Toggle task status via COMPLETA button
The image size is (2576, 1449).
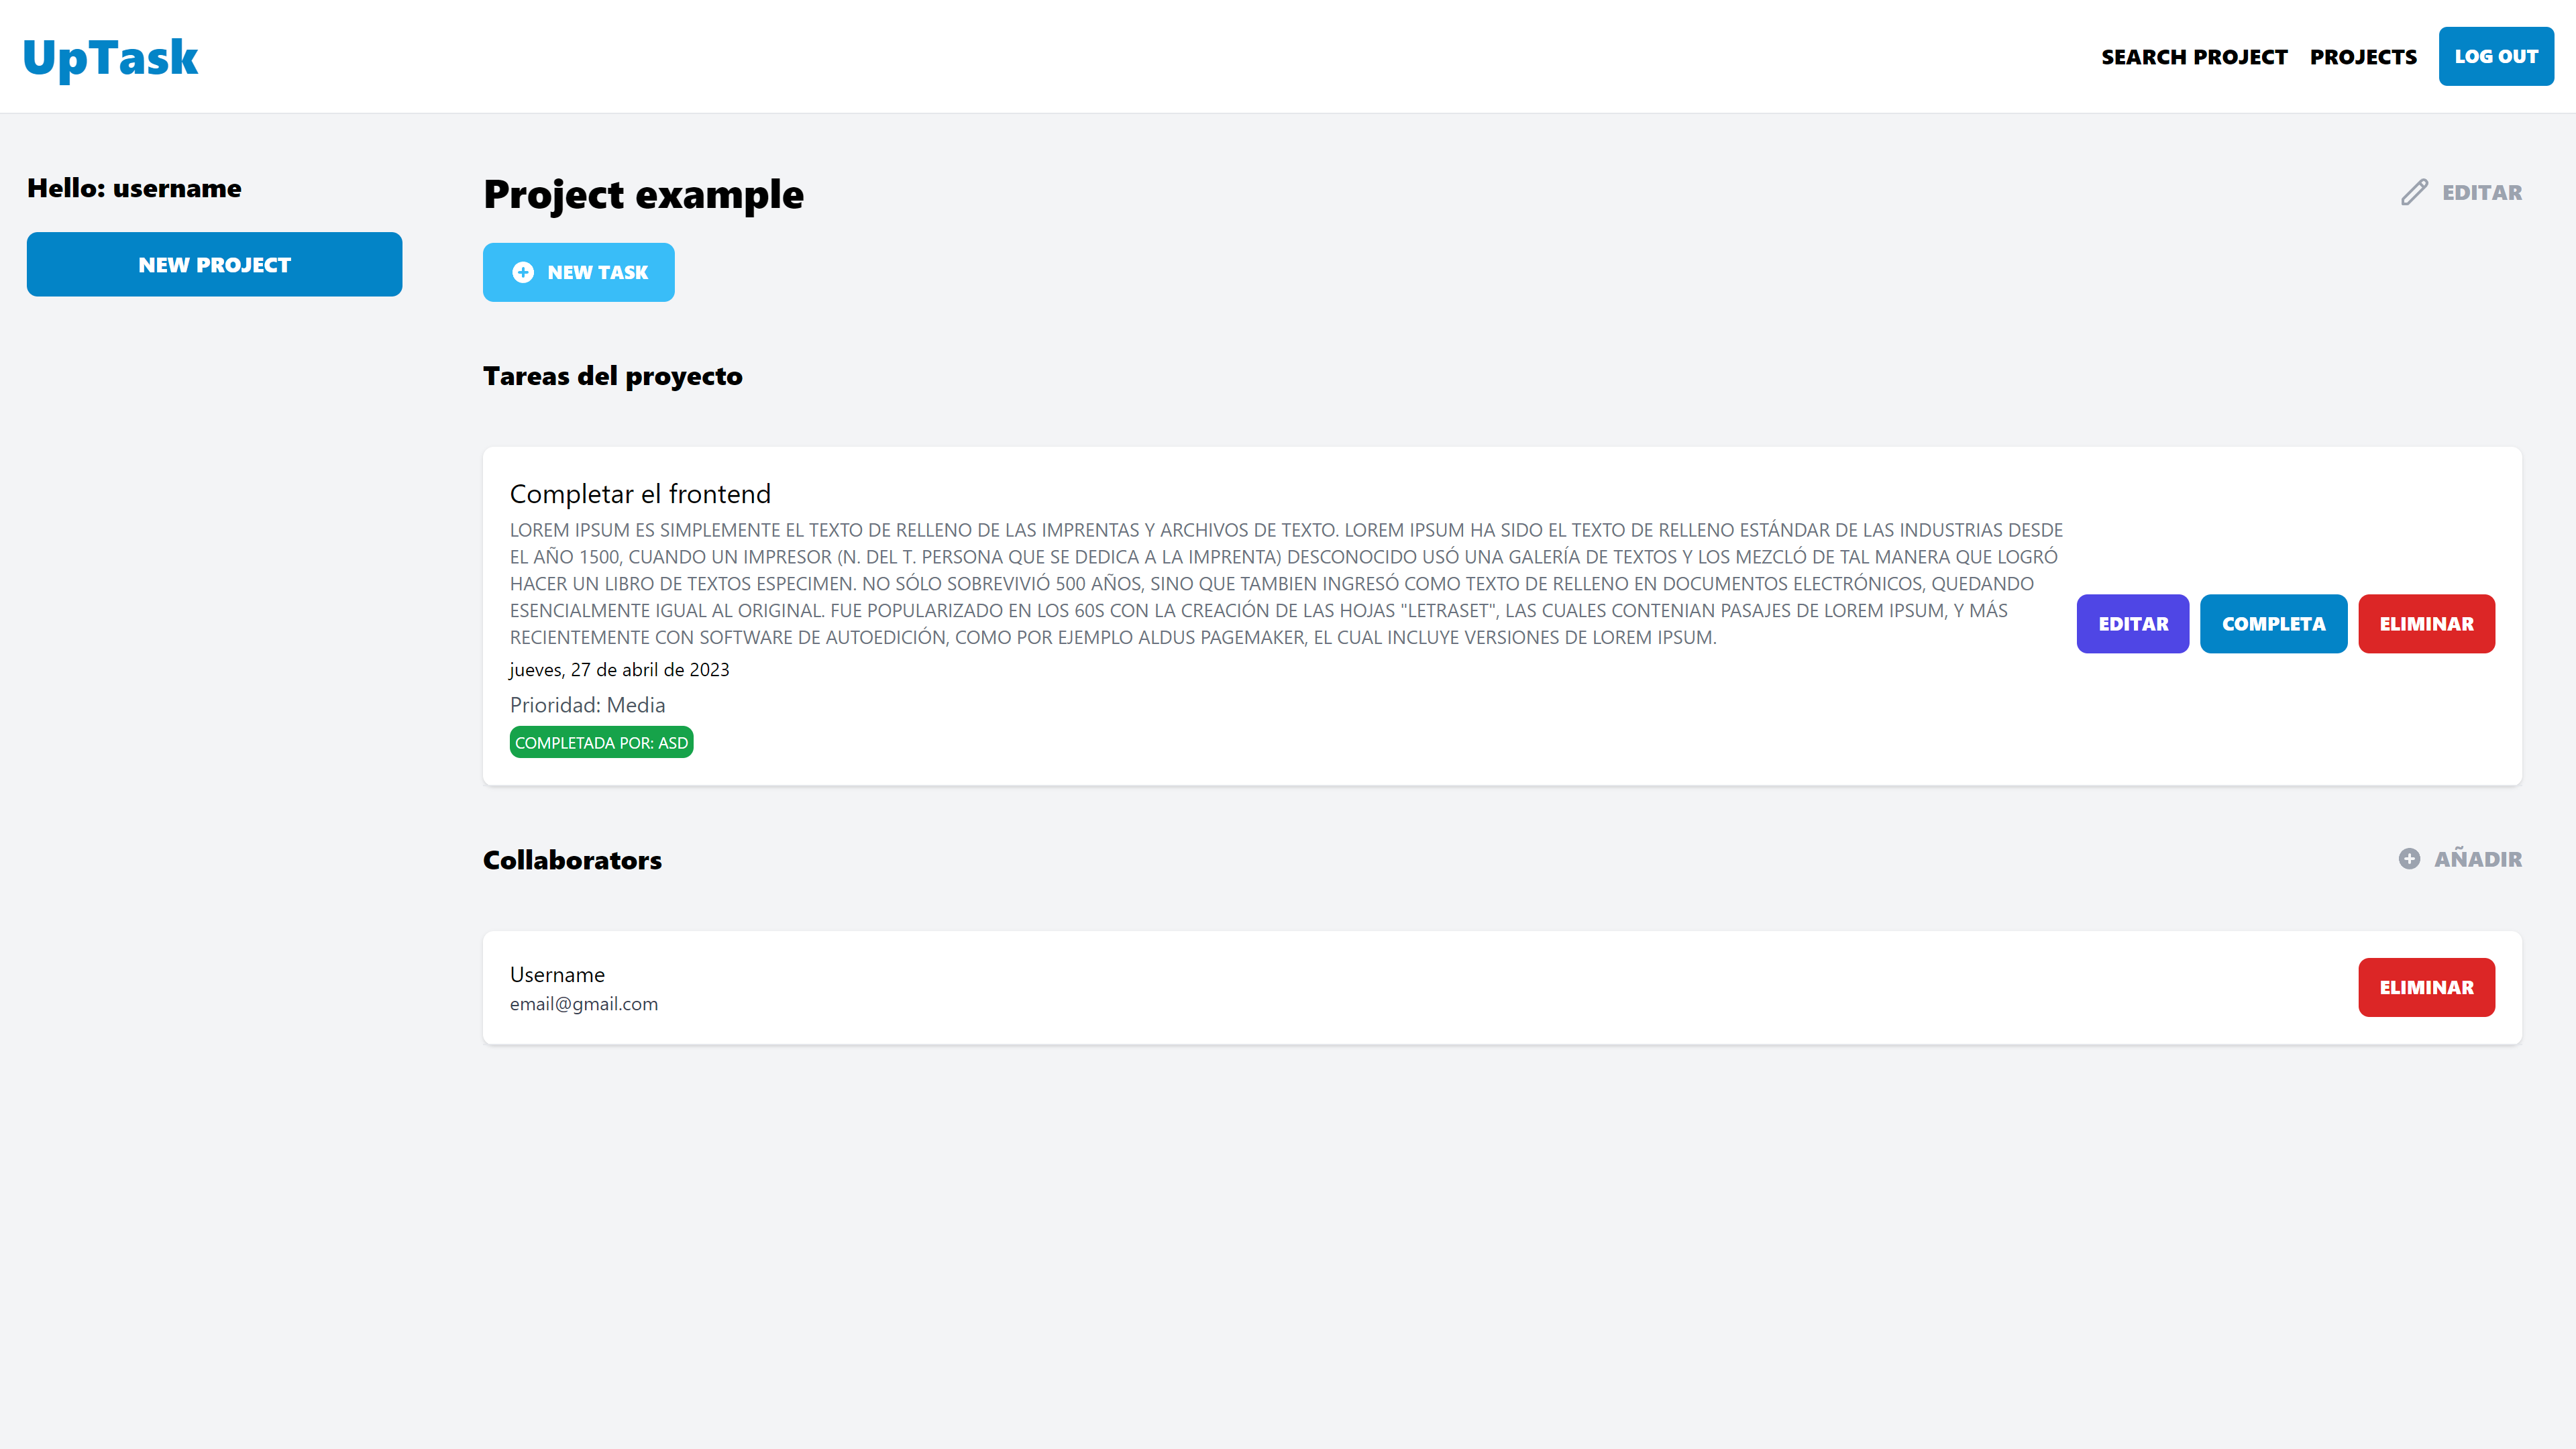point(2273,624)
